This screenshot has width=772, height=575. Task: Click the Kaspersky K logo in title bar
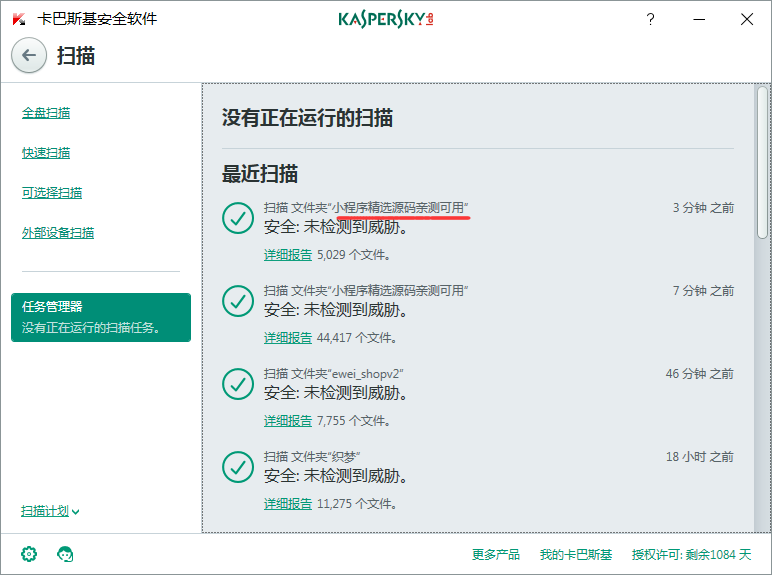[19, 19]
